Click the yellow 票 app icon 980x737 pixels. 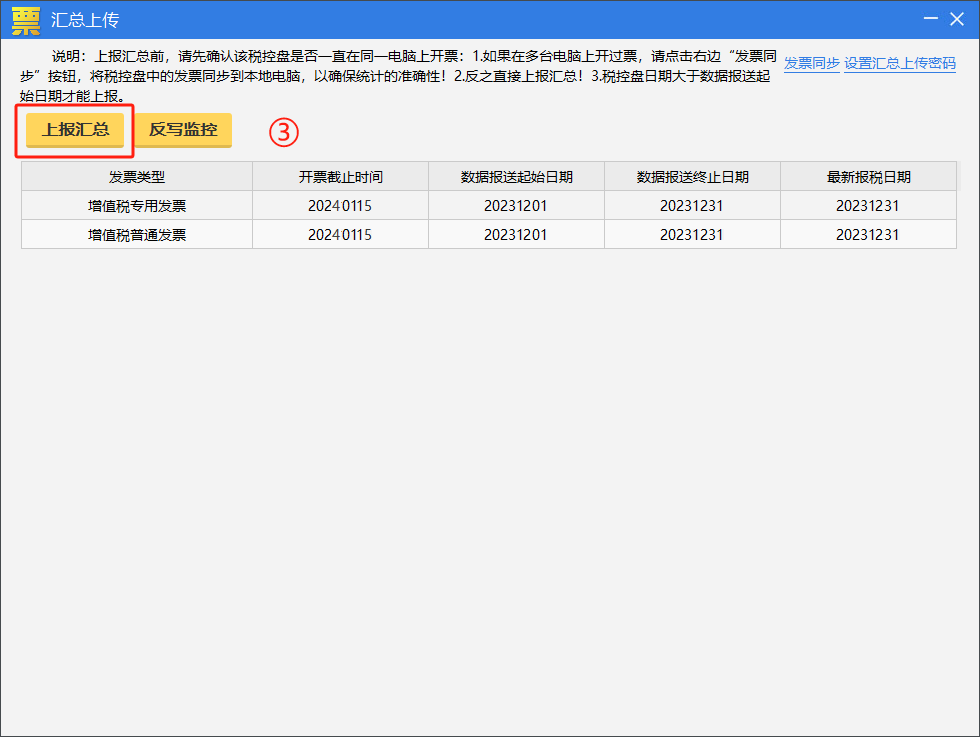26,21
